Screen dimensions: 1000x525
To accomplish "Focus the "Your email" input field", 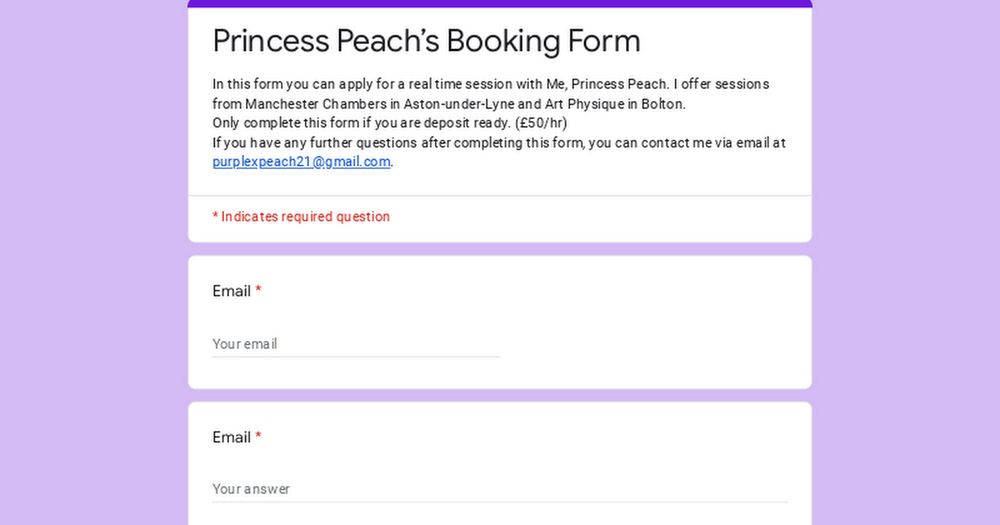I will click(x=355, y=344).
